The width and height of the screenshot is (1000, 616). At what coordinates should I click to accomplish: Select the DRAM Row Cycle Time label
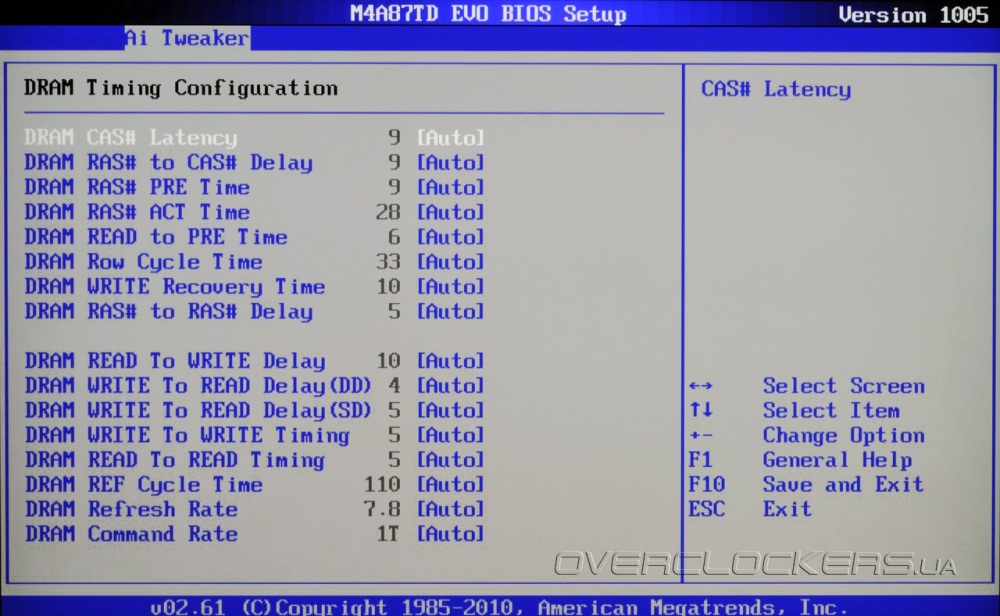click(143, 261)
